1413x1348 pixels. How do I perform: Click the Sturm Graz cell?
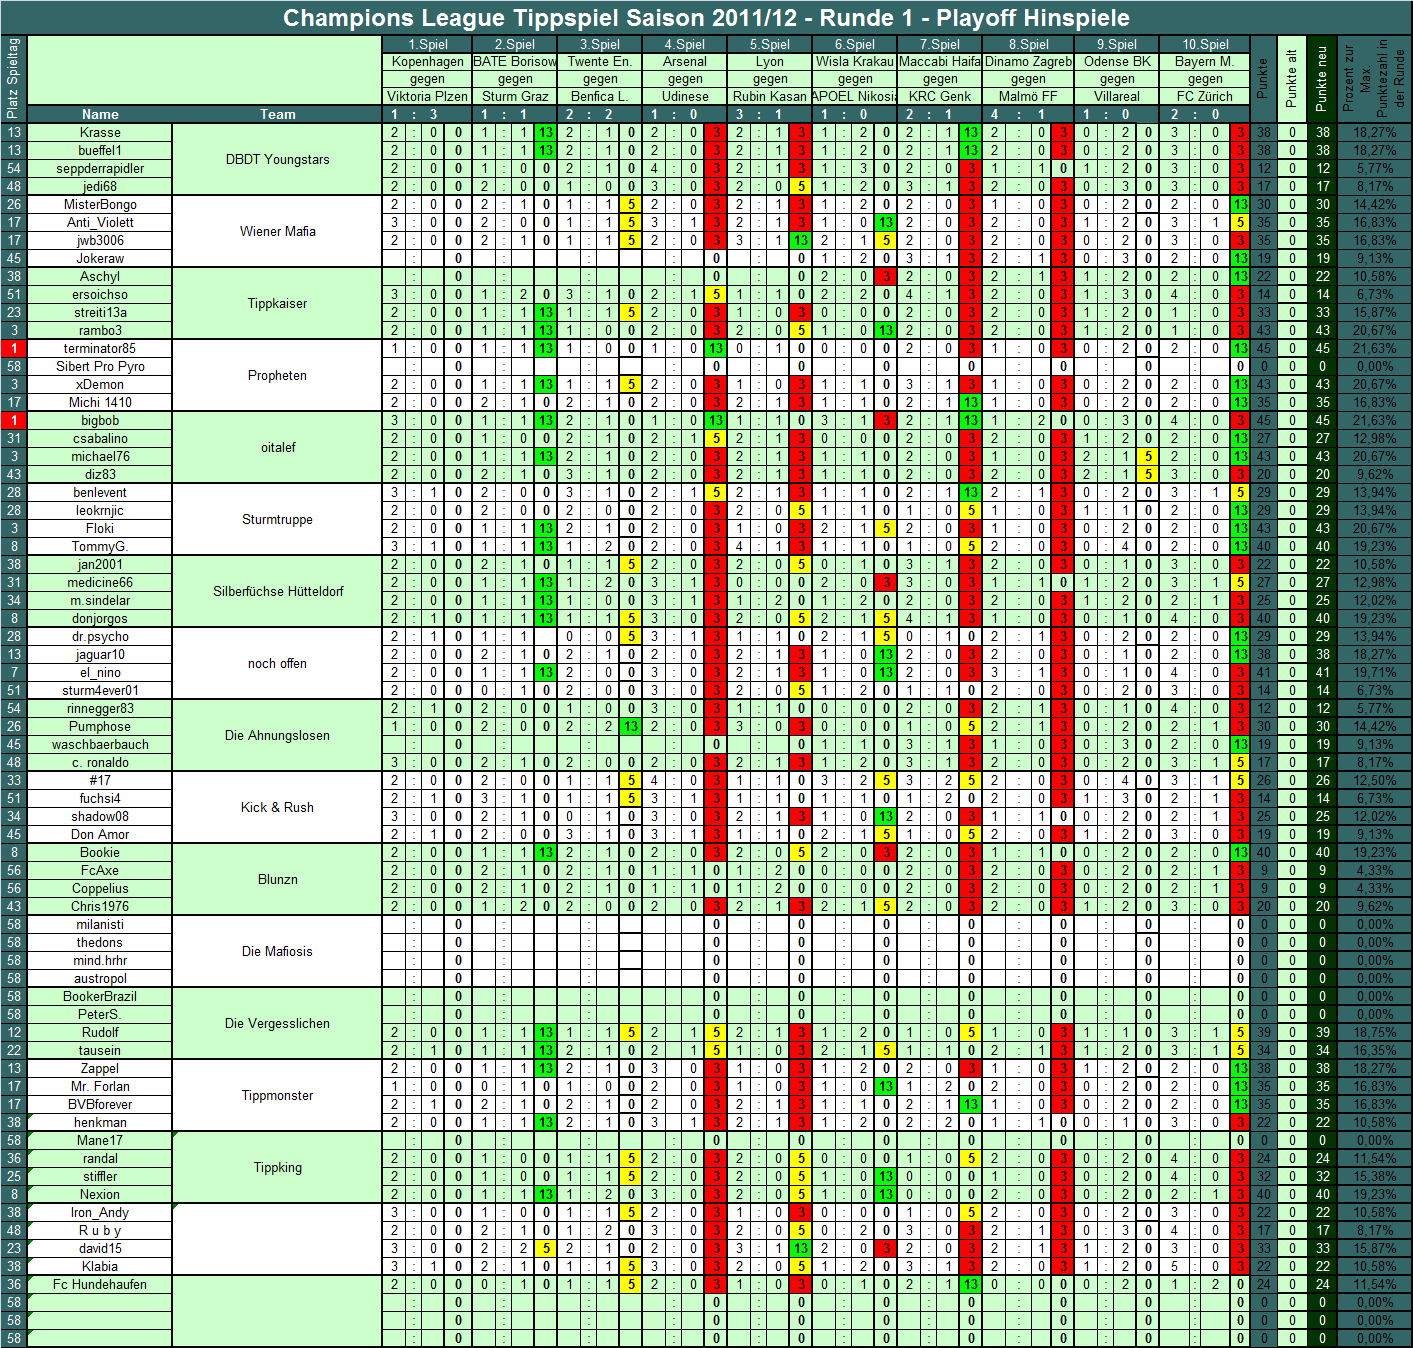[514, 96]
